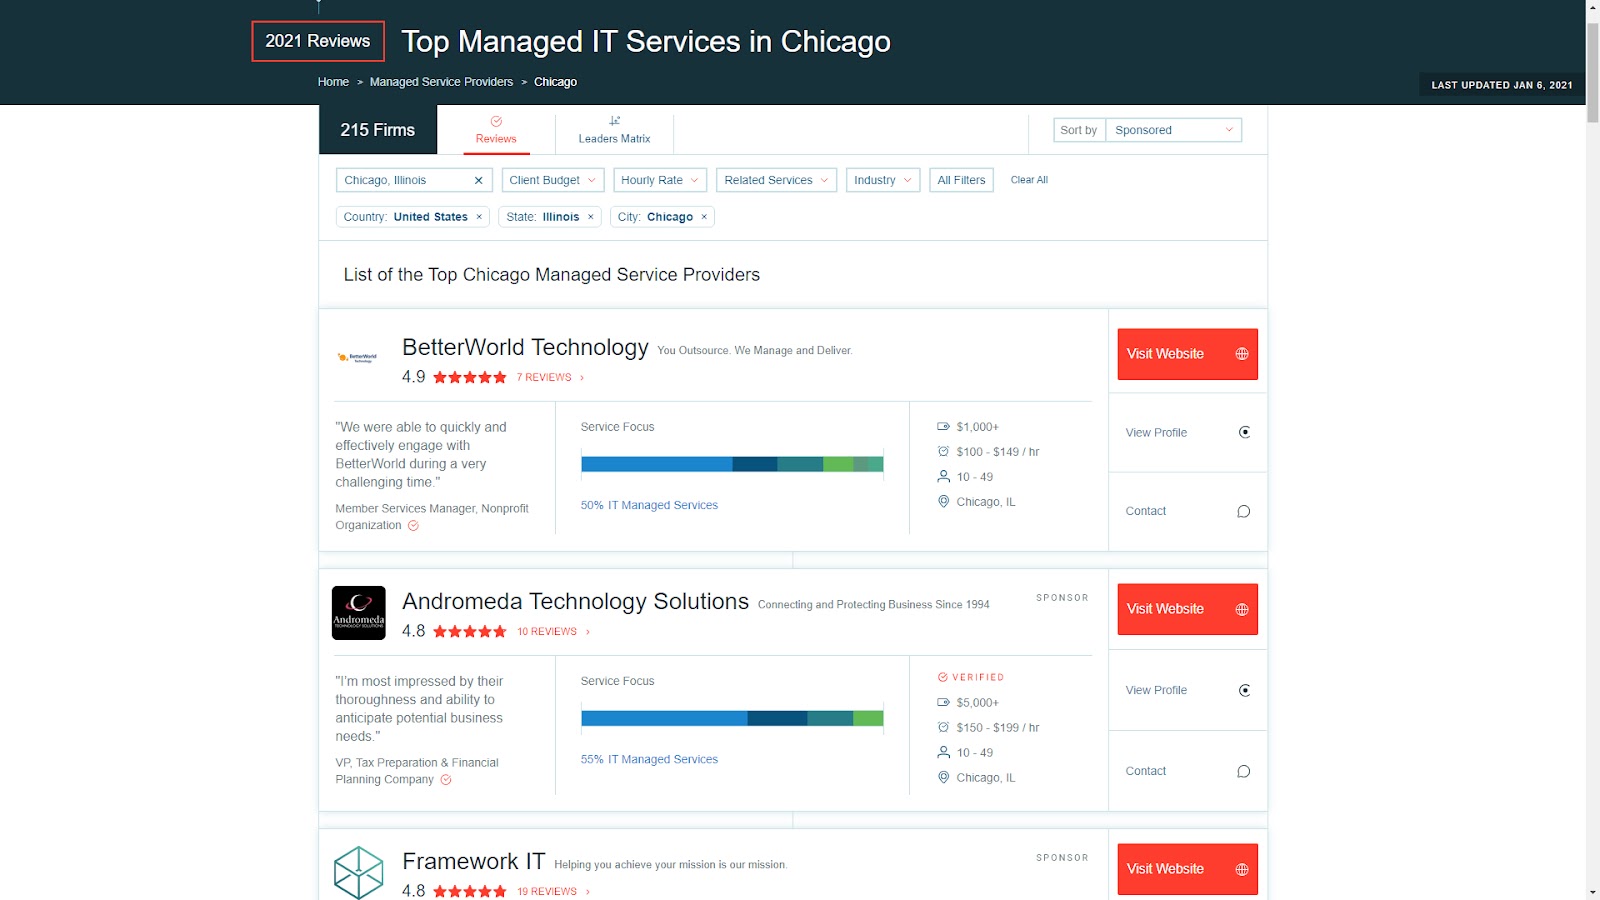Click the Andromeda Technology Solutions logo
1600x900 pixels.
pos(358,613)
